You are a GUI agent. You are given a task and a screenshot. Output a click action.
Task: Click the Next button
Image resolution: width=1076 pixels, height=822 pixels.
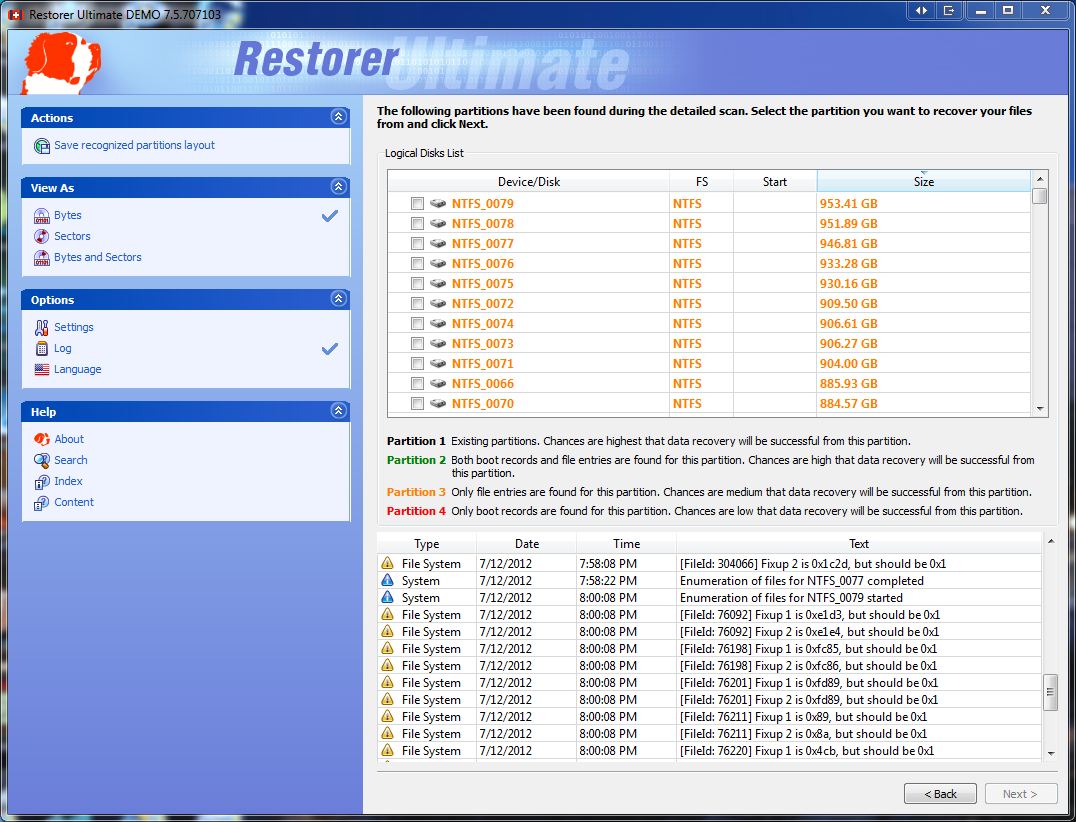1020,793
